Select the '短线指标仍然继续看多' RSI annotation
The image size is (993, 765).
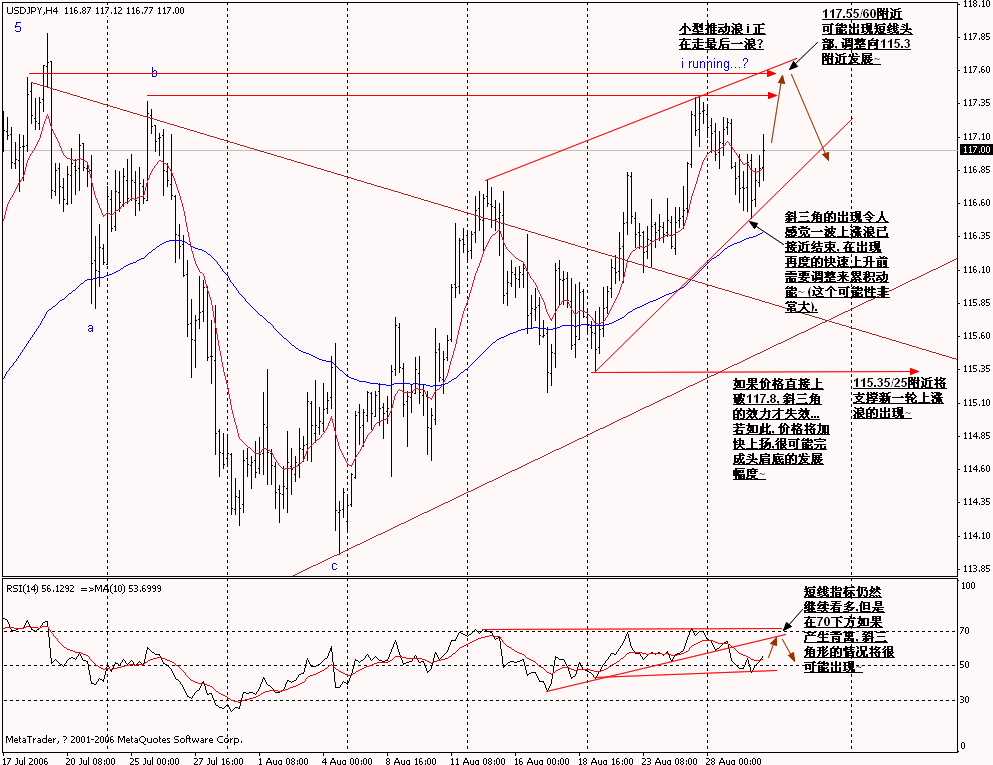point(849,629)
